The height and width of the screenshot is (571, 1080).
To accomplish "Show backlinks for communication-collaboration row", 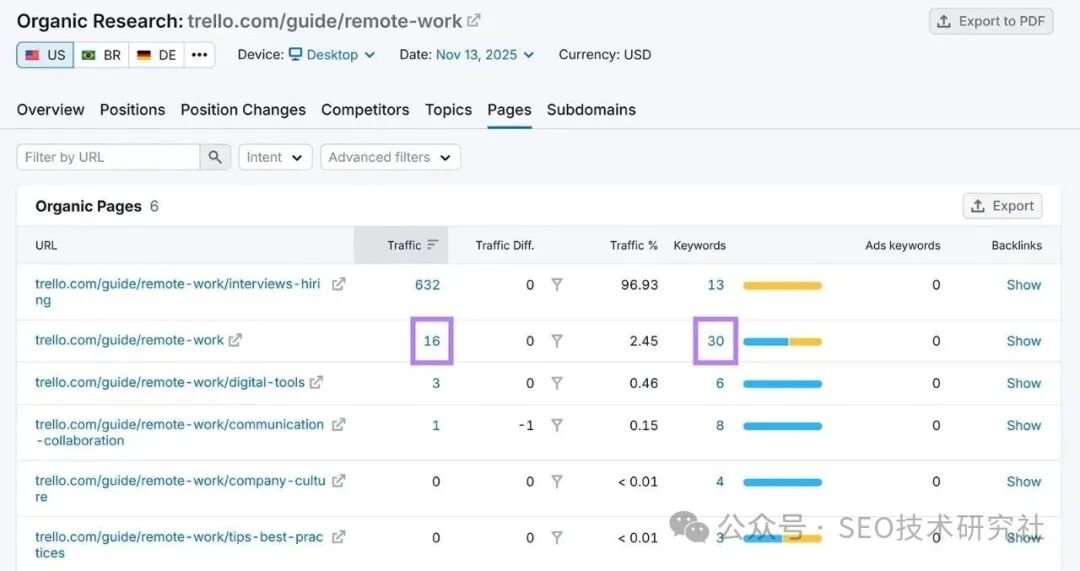I will (1024, 426).
